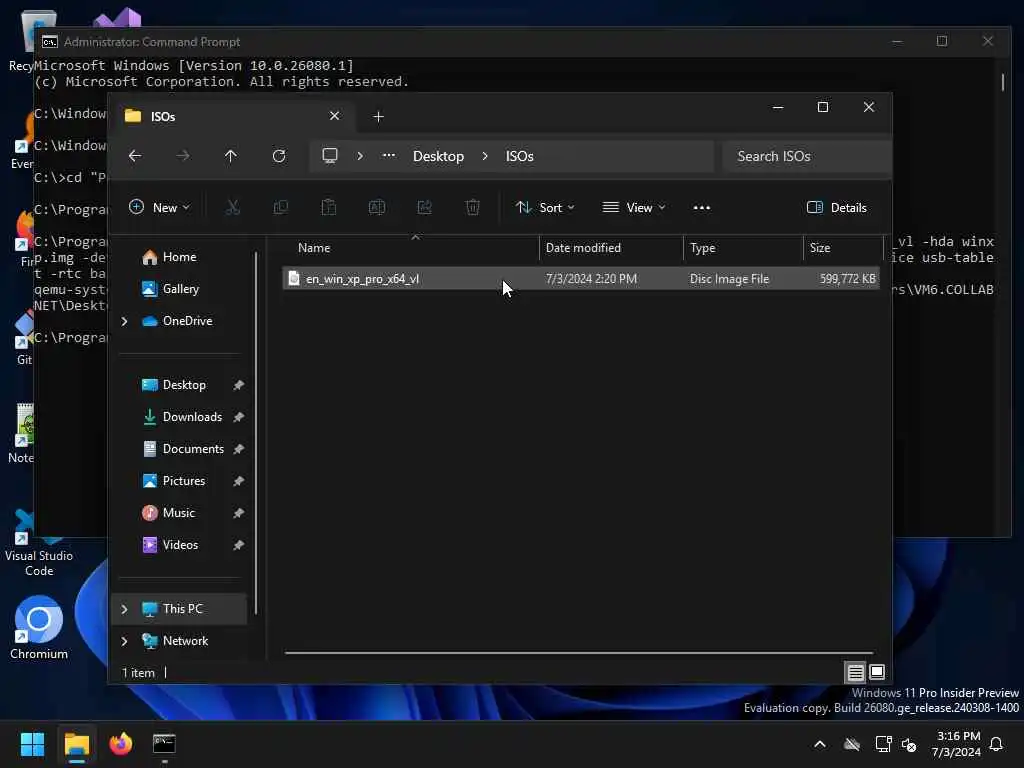Click Desktop in the breadcrumb path
Image resolution: width=1024 pixels, height=768 pixels.
pyautogui.click(x=438, y=156)
